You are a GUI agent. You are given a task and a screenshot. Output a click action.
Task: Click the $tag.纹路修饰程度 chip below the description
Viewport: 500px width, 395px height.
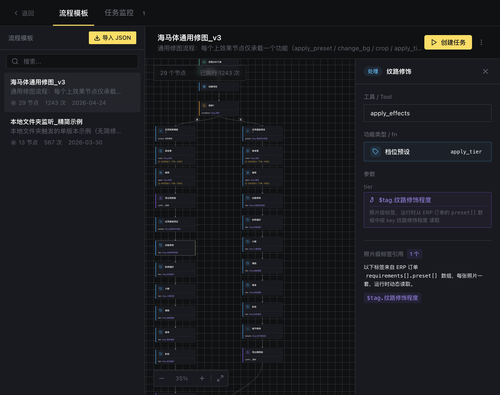pos(392,298)
